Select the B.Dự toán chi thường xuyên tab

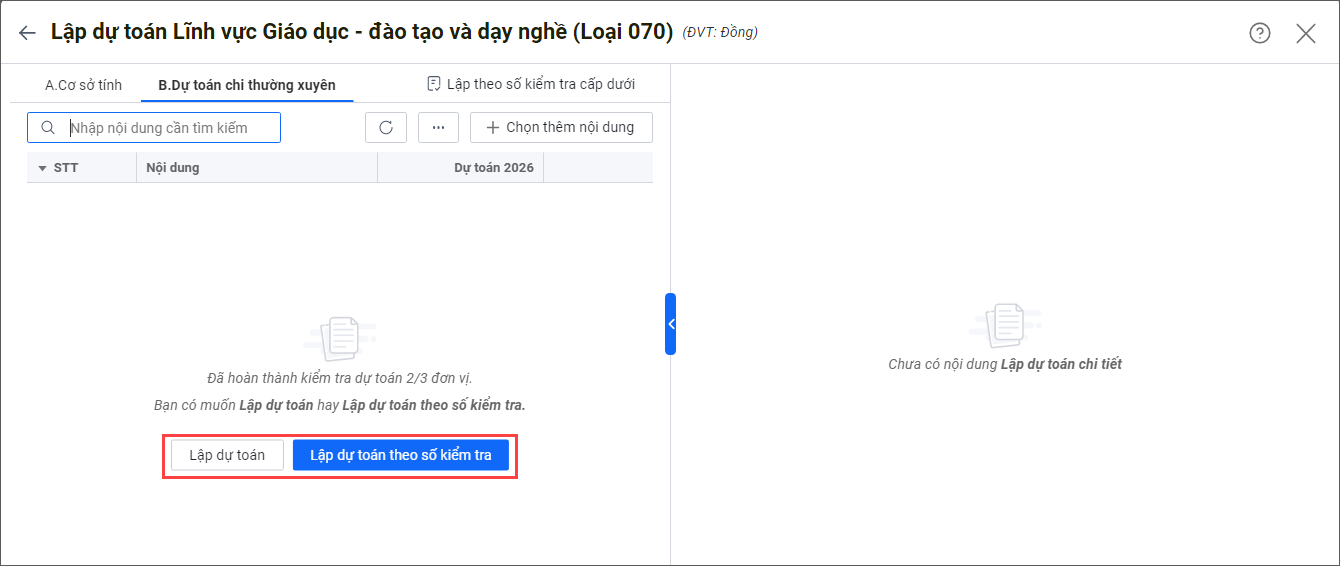coord(247,85)
